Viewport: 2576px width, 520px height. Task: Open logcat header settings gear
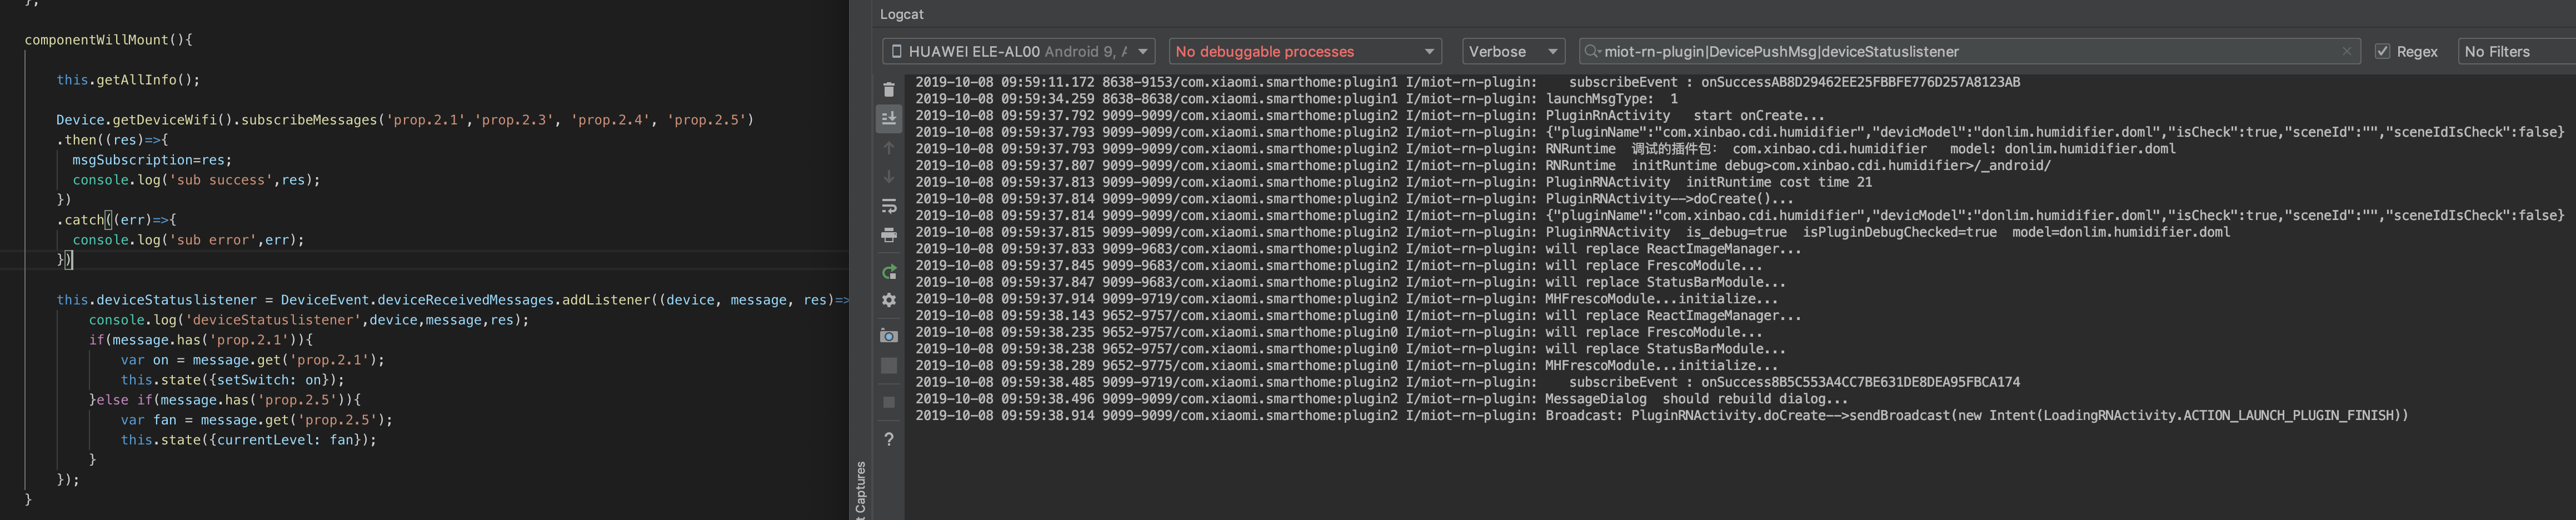[x=888, y=299]
